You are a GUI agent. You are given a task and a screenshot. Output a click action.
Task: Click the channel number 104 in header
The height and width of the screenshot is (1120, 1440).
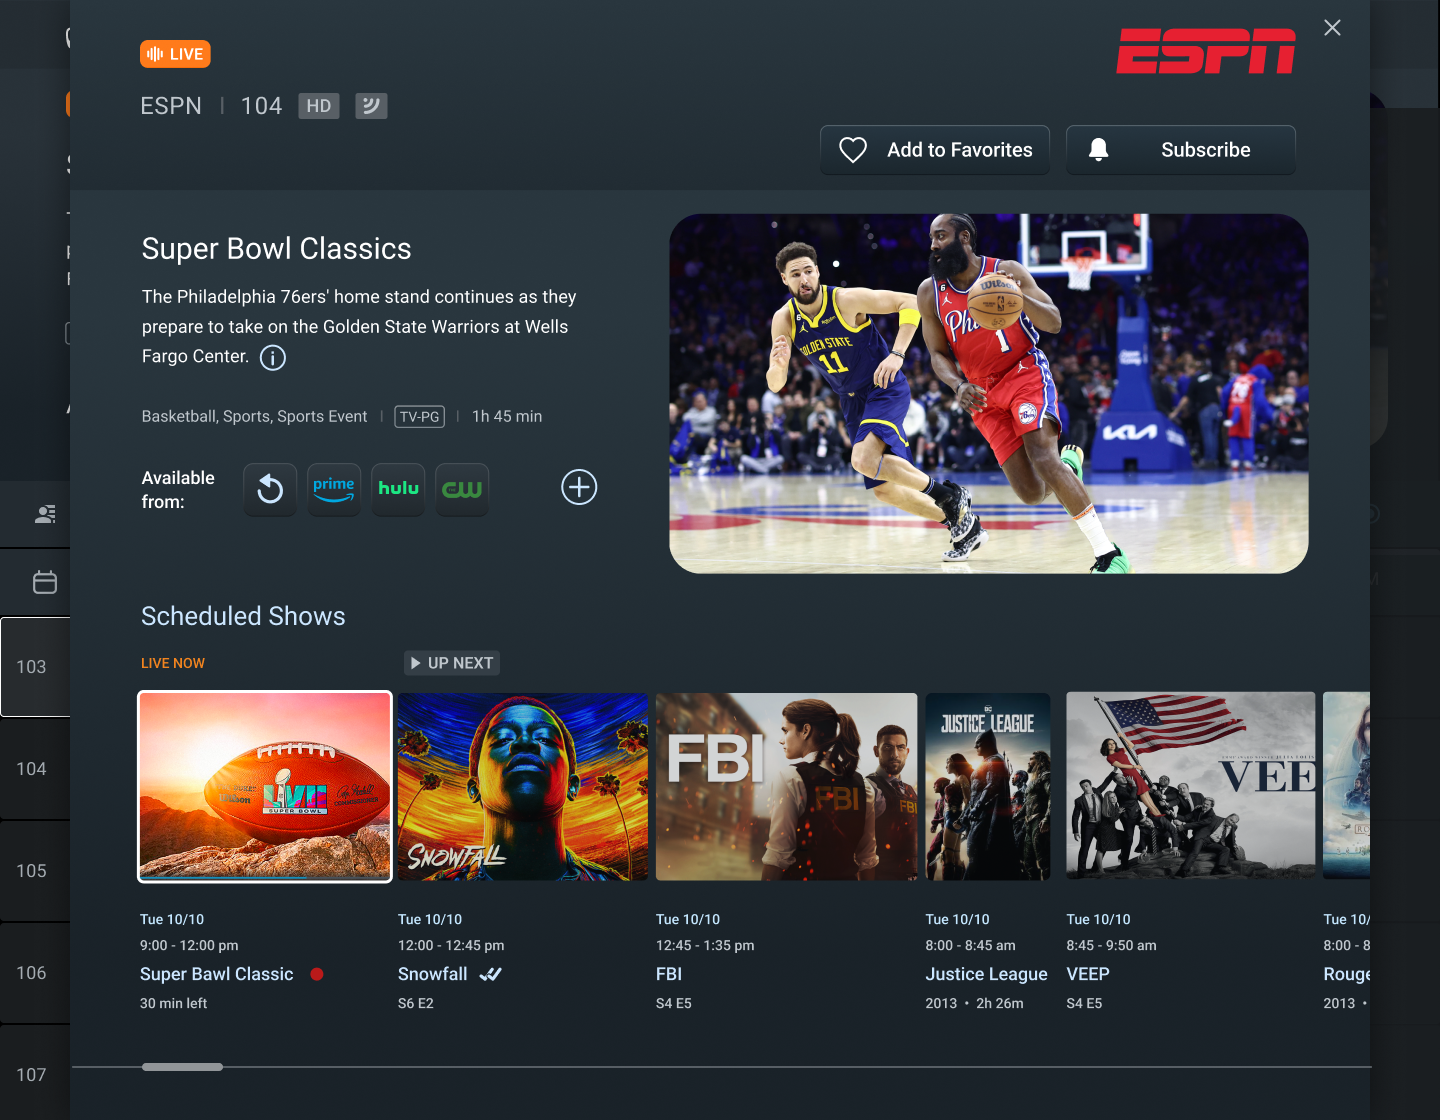coord(262,106)
